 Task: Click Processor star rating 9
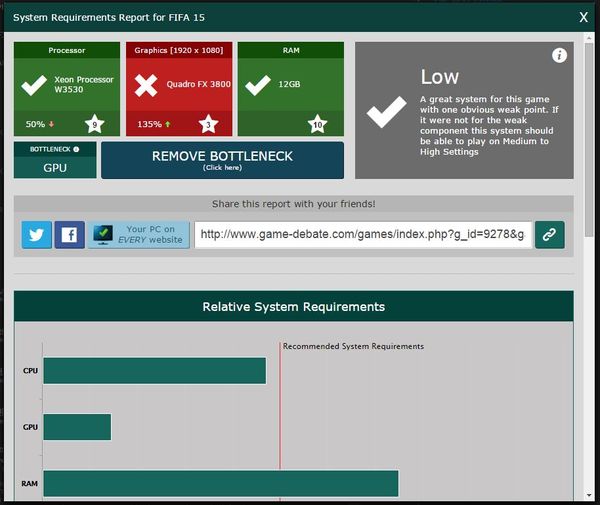coord(95,124)
